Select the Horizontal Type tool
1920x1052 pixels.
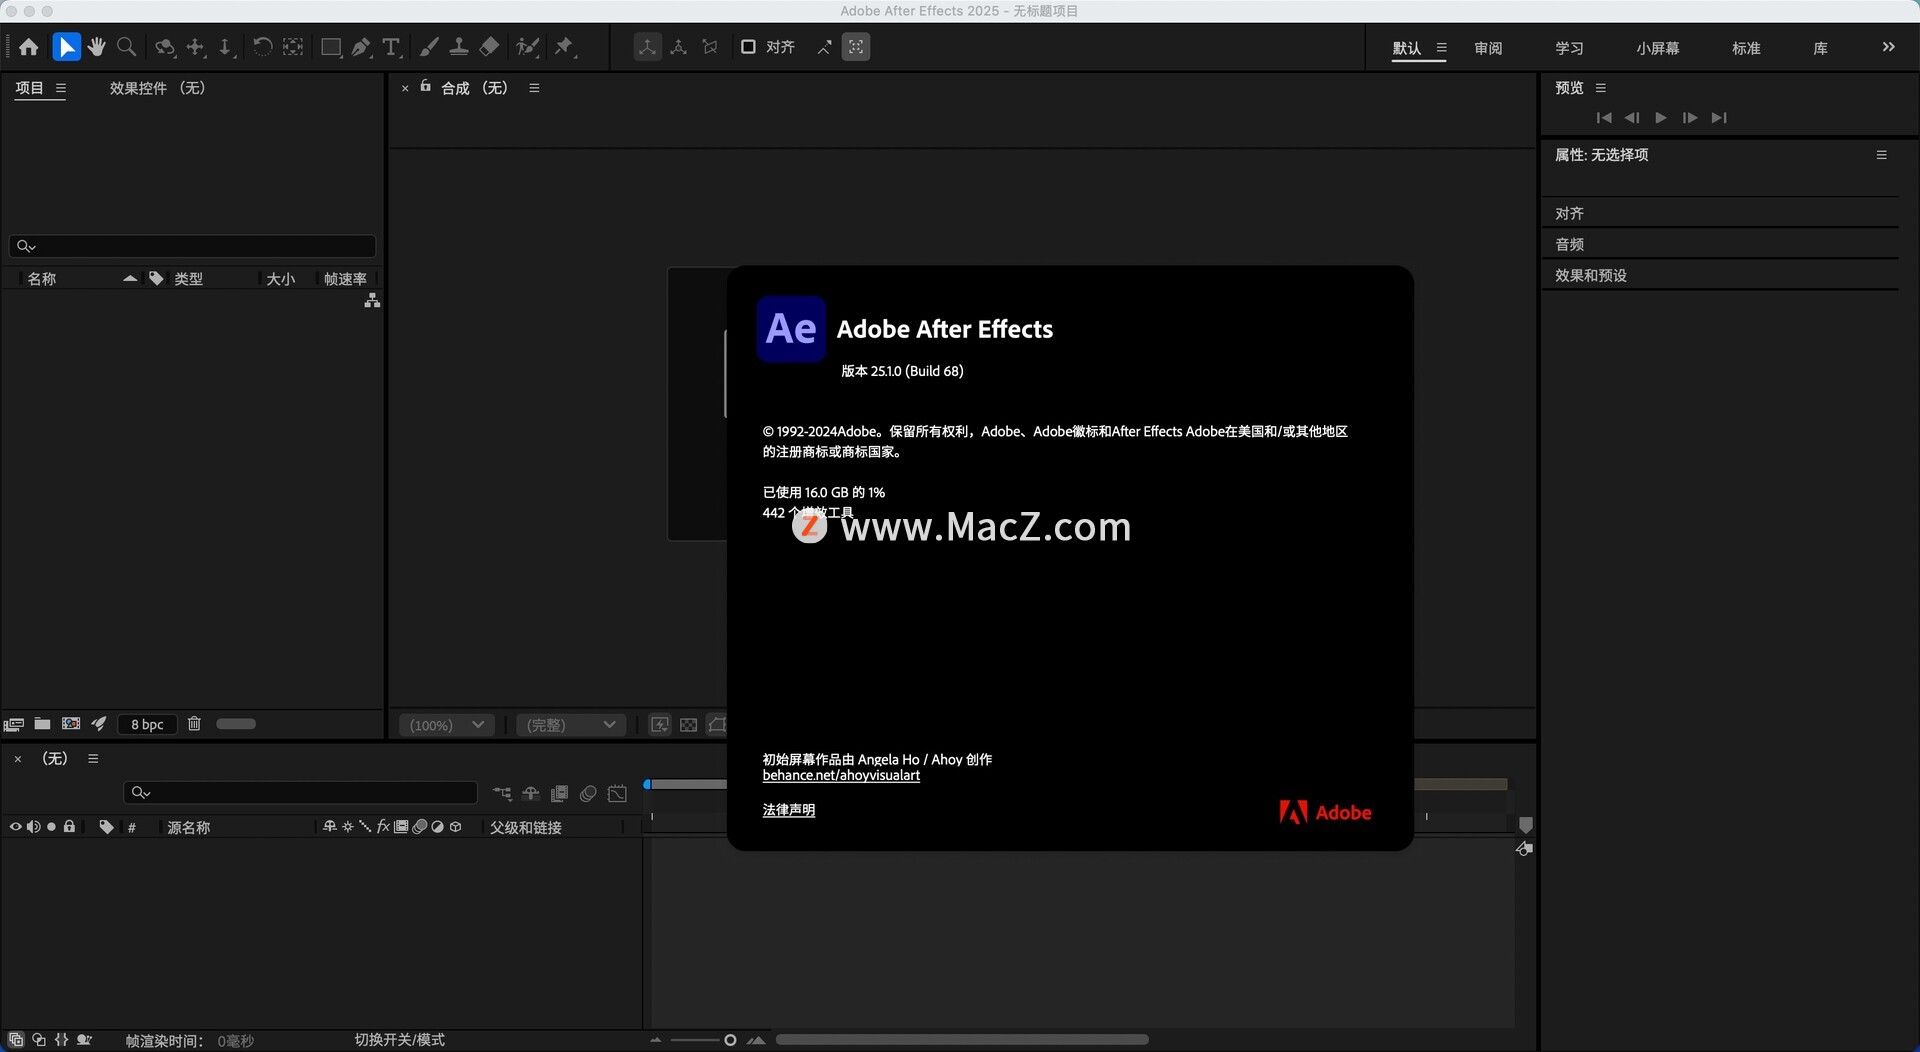pos(391,47)
